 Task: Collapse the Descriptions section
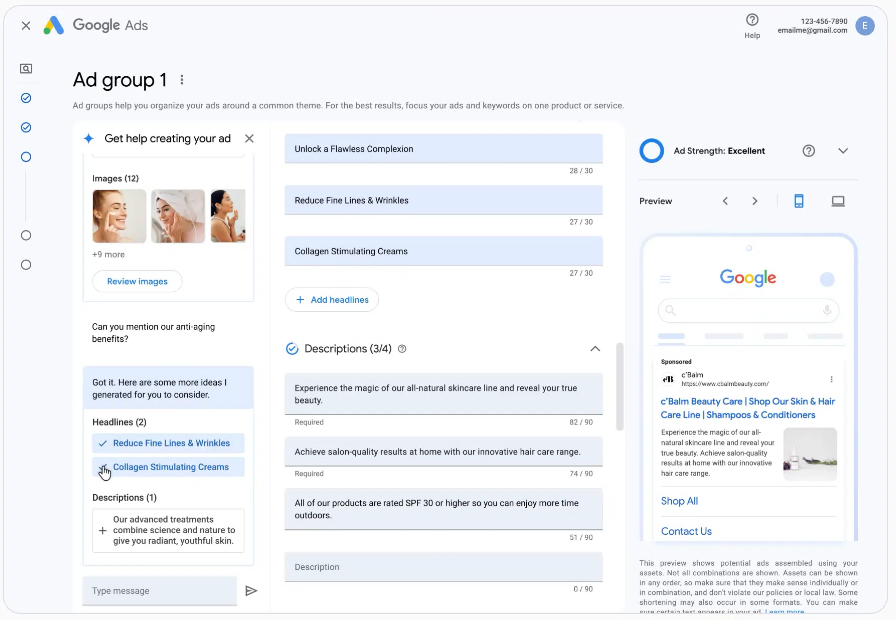pyautogui.click(x=595, y=349)
